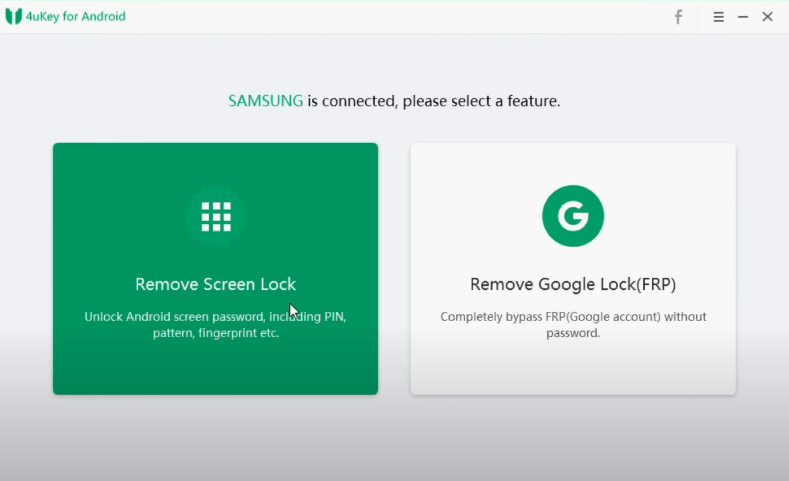789x481 pixels.
Task: Open the Facebook page icon
Action: tap(678, 17)
